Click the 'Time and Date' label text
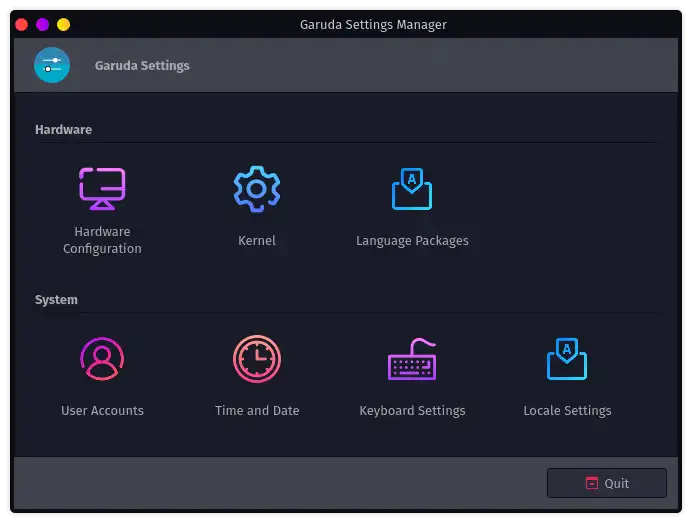 257,410
